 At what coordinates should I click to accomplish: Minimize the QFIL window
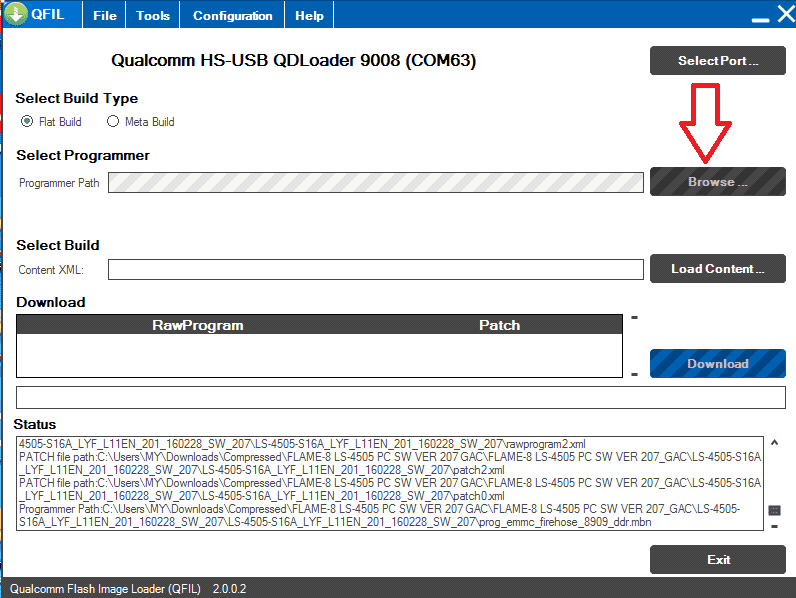[x=760, y=19]
